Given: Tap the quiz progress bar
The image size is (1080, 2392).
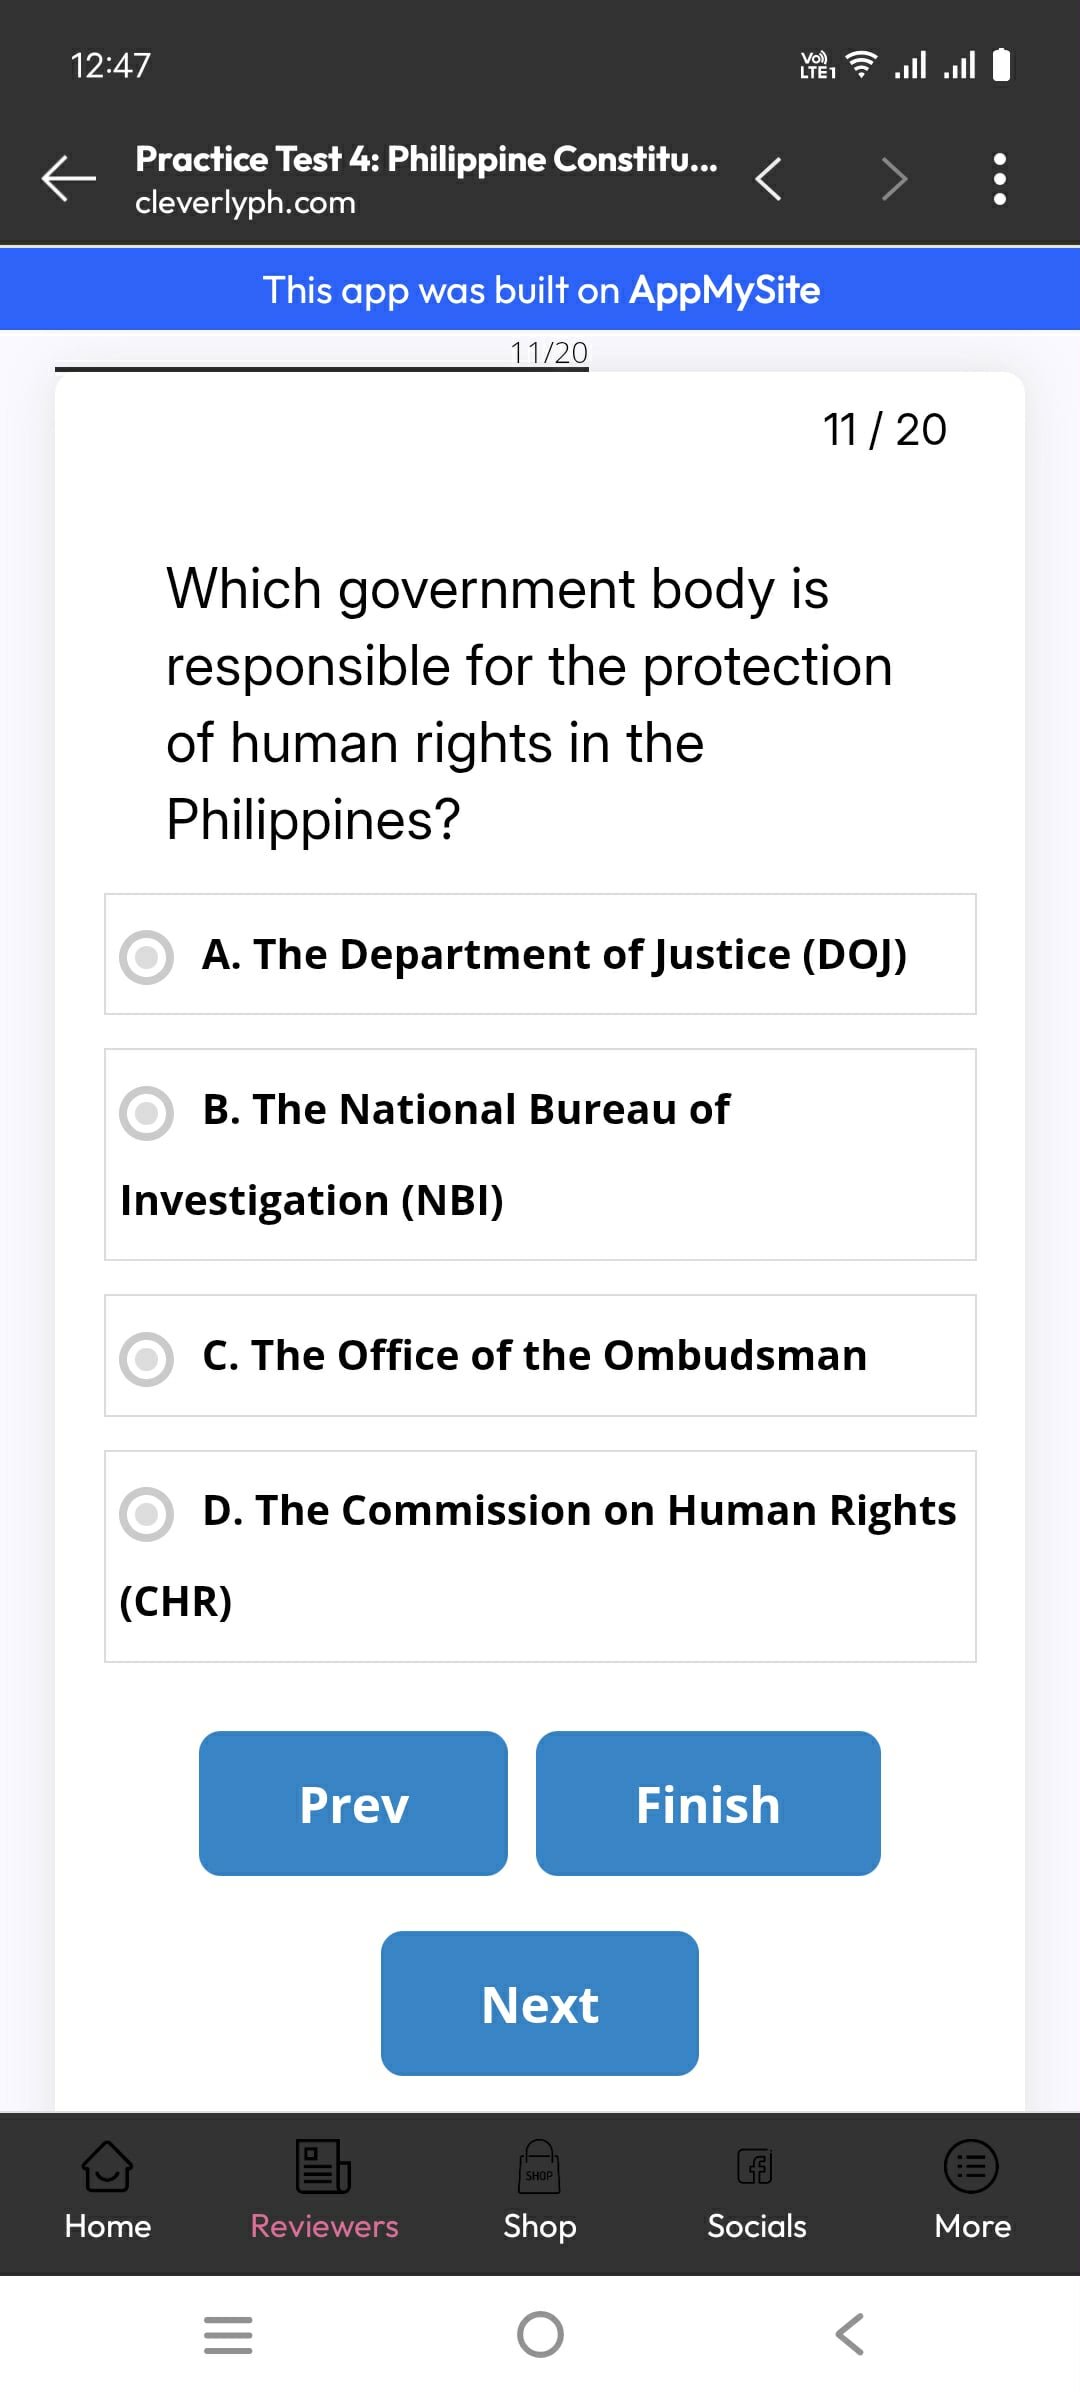Looking at the screenshot, I should (x=321, y=368).
